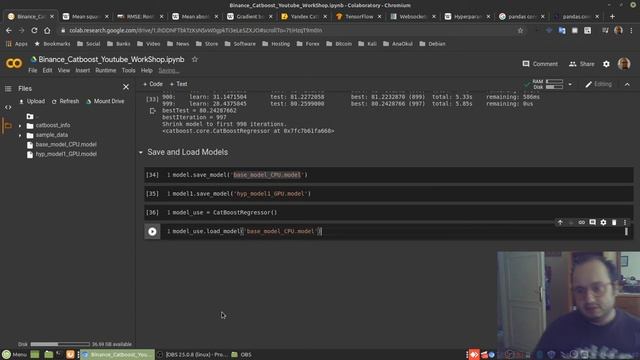Reload the page
Image resolution: width=640 pixels, height=360 pixels.
34,31
